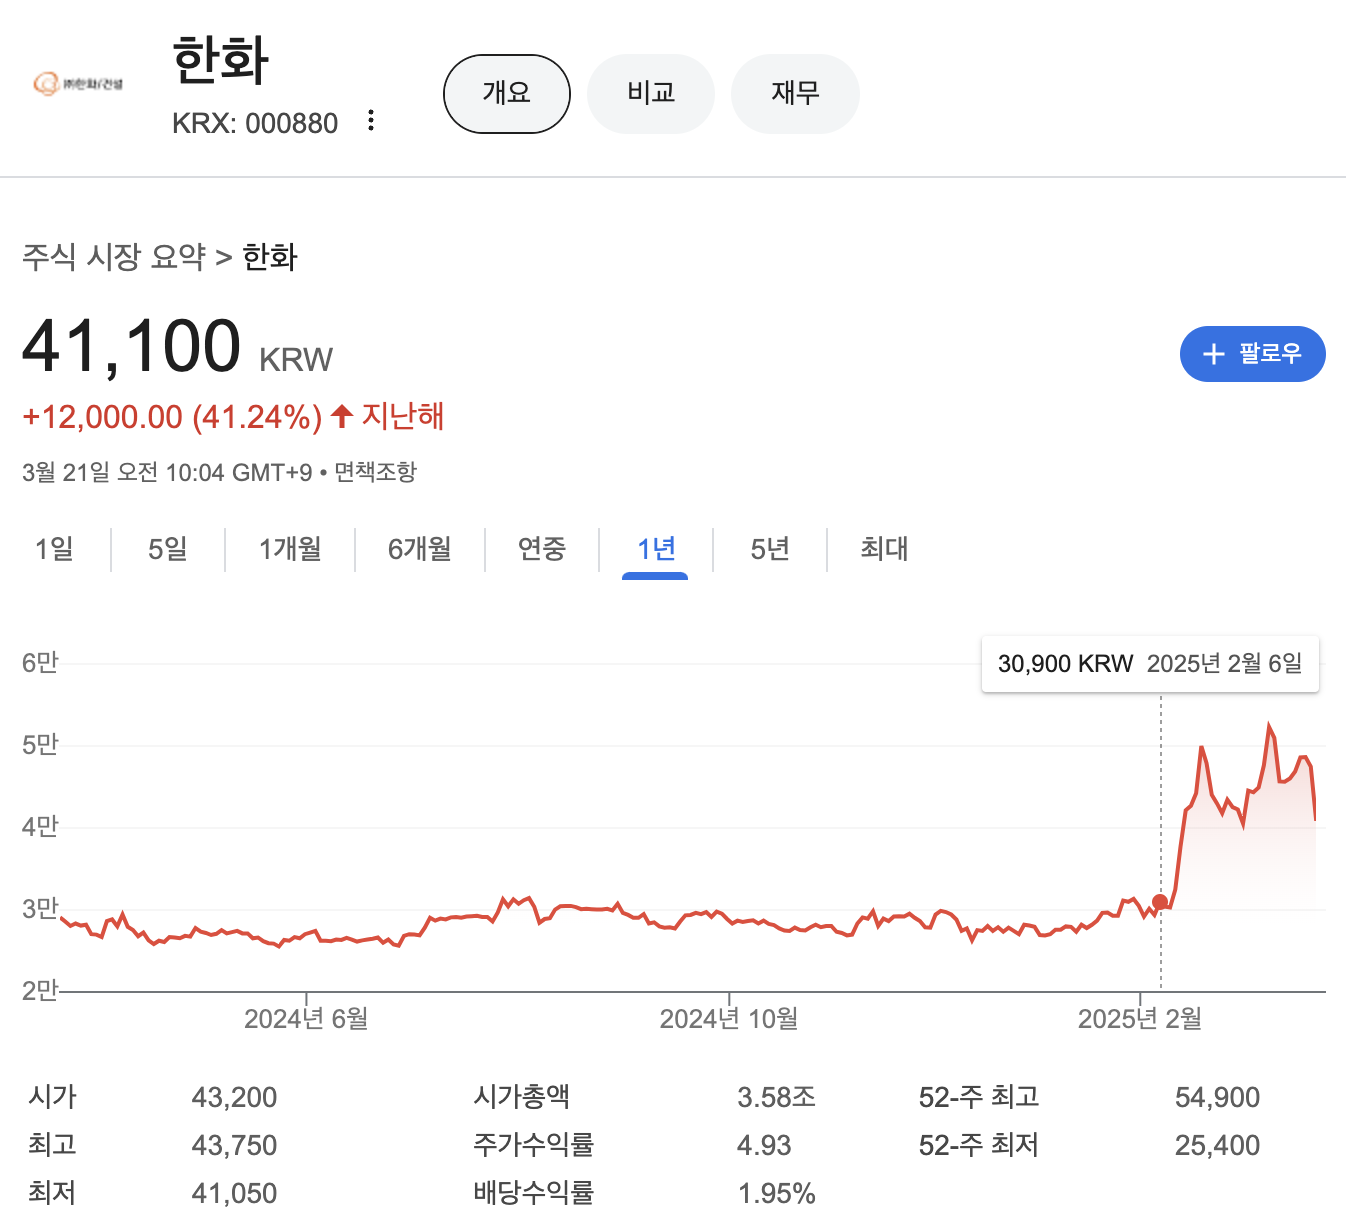Image resolution: width=1346 pixels, height=1228 pixels.
Task: Click the Hanwha company logo
Action: tap(78, 84)
